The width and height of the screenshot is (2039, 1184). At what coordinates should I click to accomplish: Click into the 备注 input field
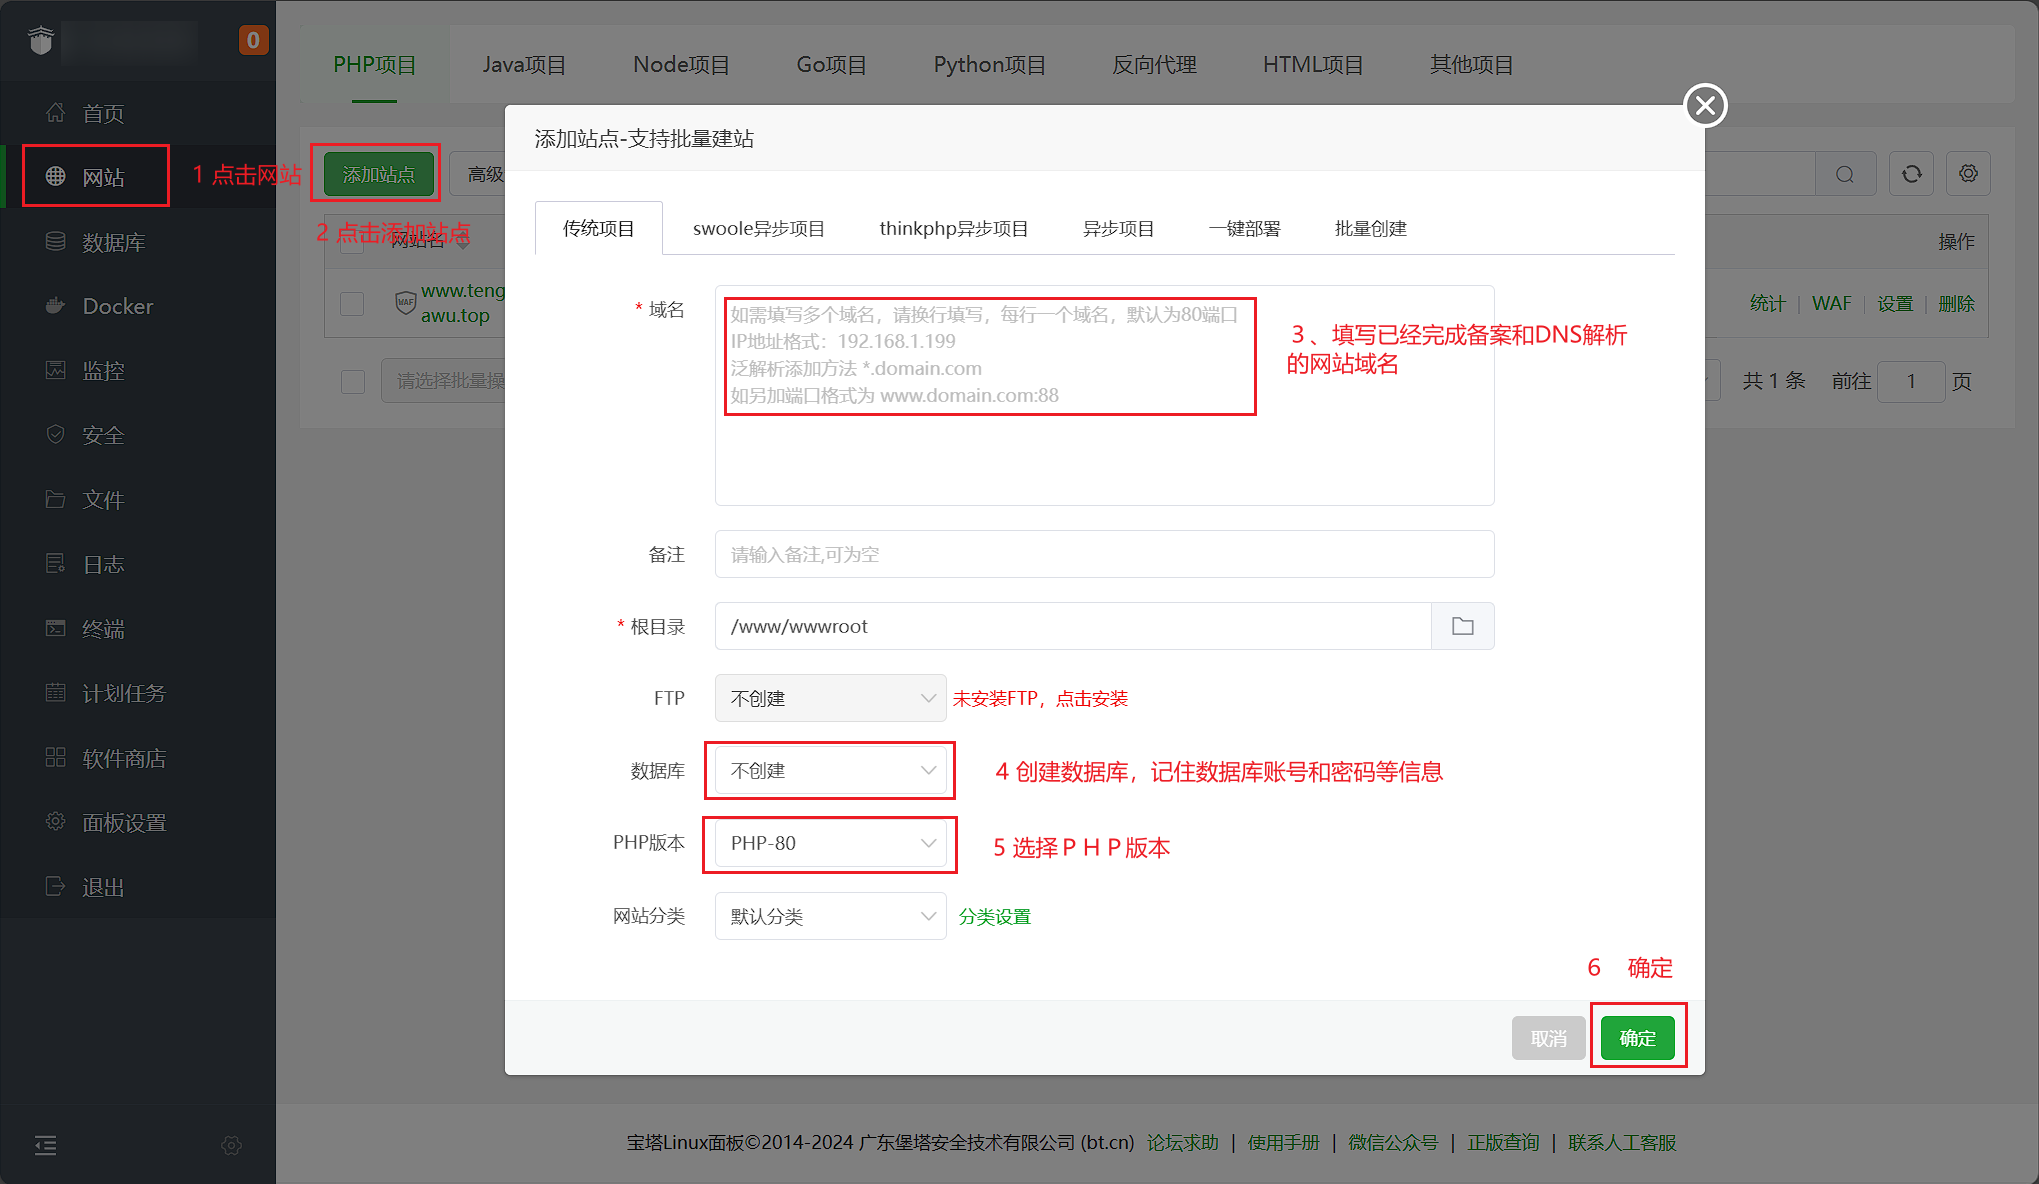pos(1104,554)
